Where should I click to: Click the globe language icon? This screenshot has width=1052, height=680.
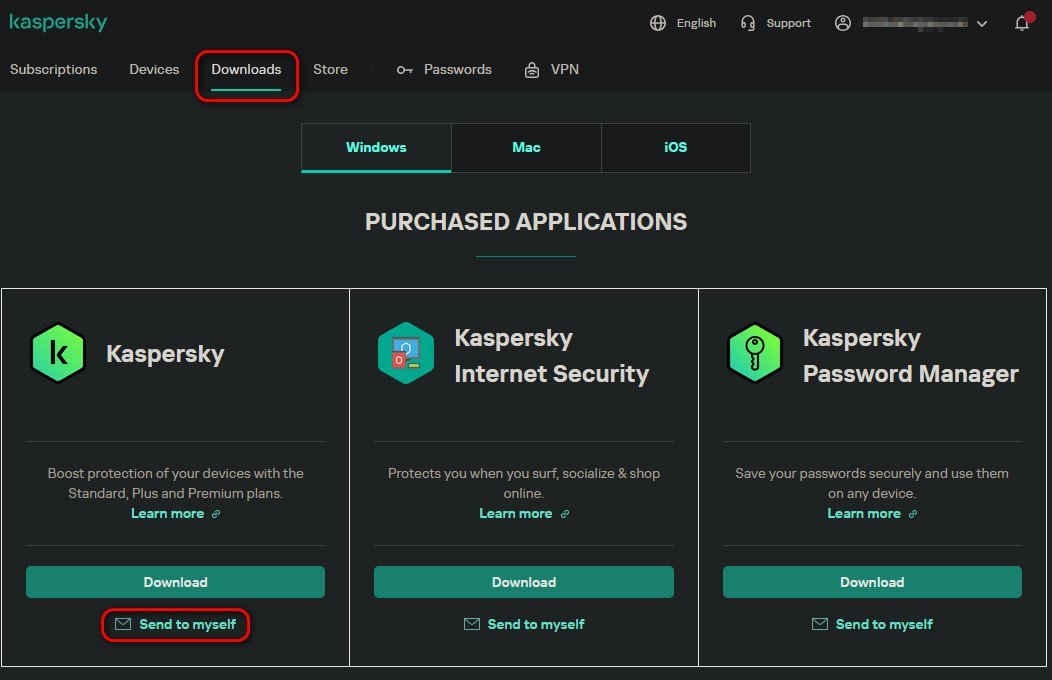pyautogui.click(x=658, y=23)
